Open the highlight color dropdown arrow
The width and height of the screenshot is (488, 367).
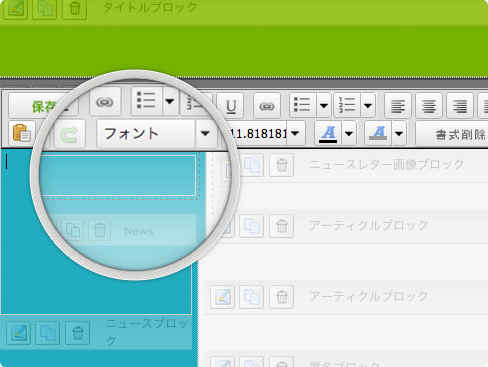399,133
